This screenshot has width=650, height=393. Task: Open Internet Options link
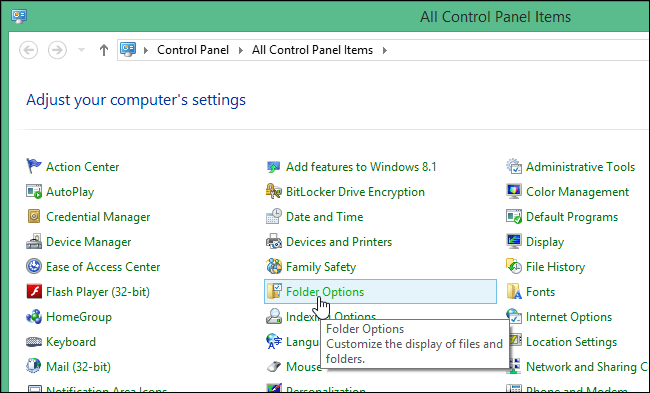(569, 317)
